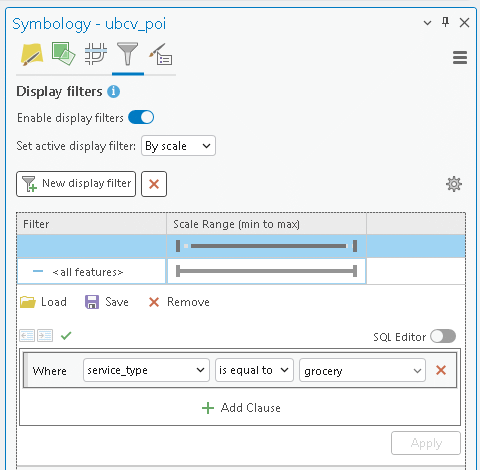Turn on the SQL Editor toggle

click(x=443, y=336)
